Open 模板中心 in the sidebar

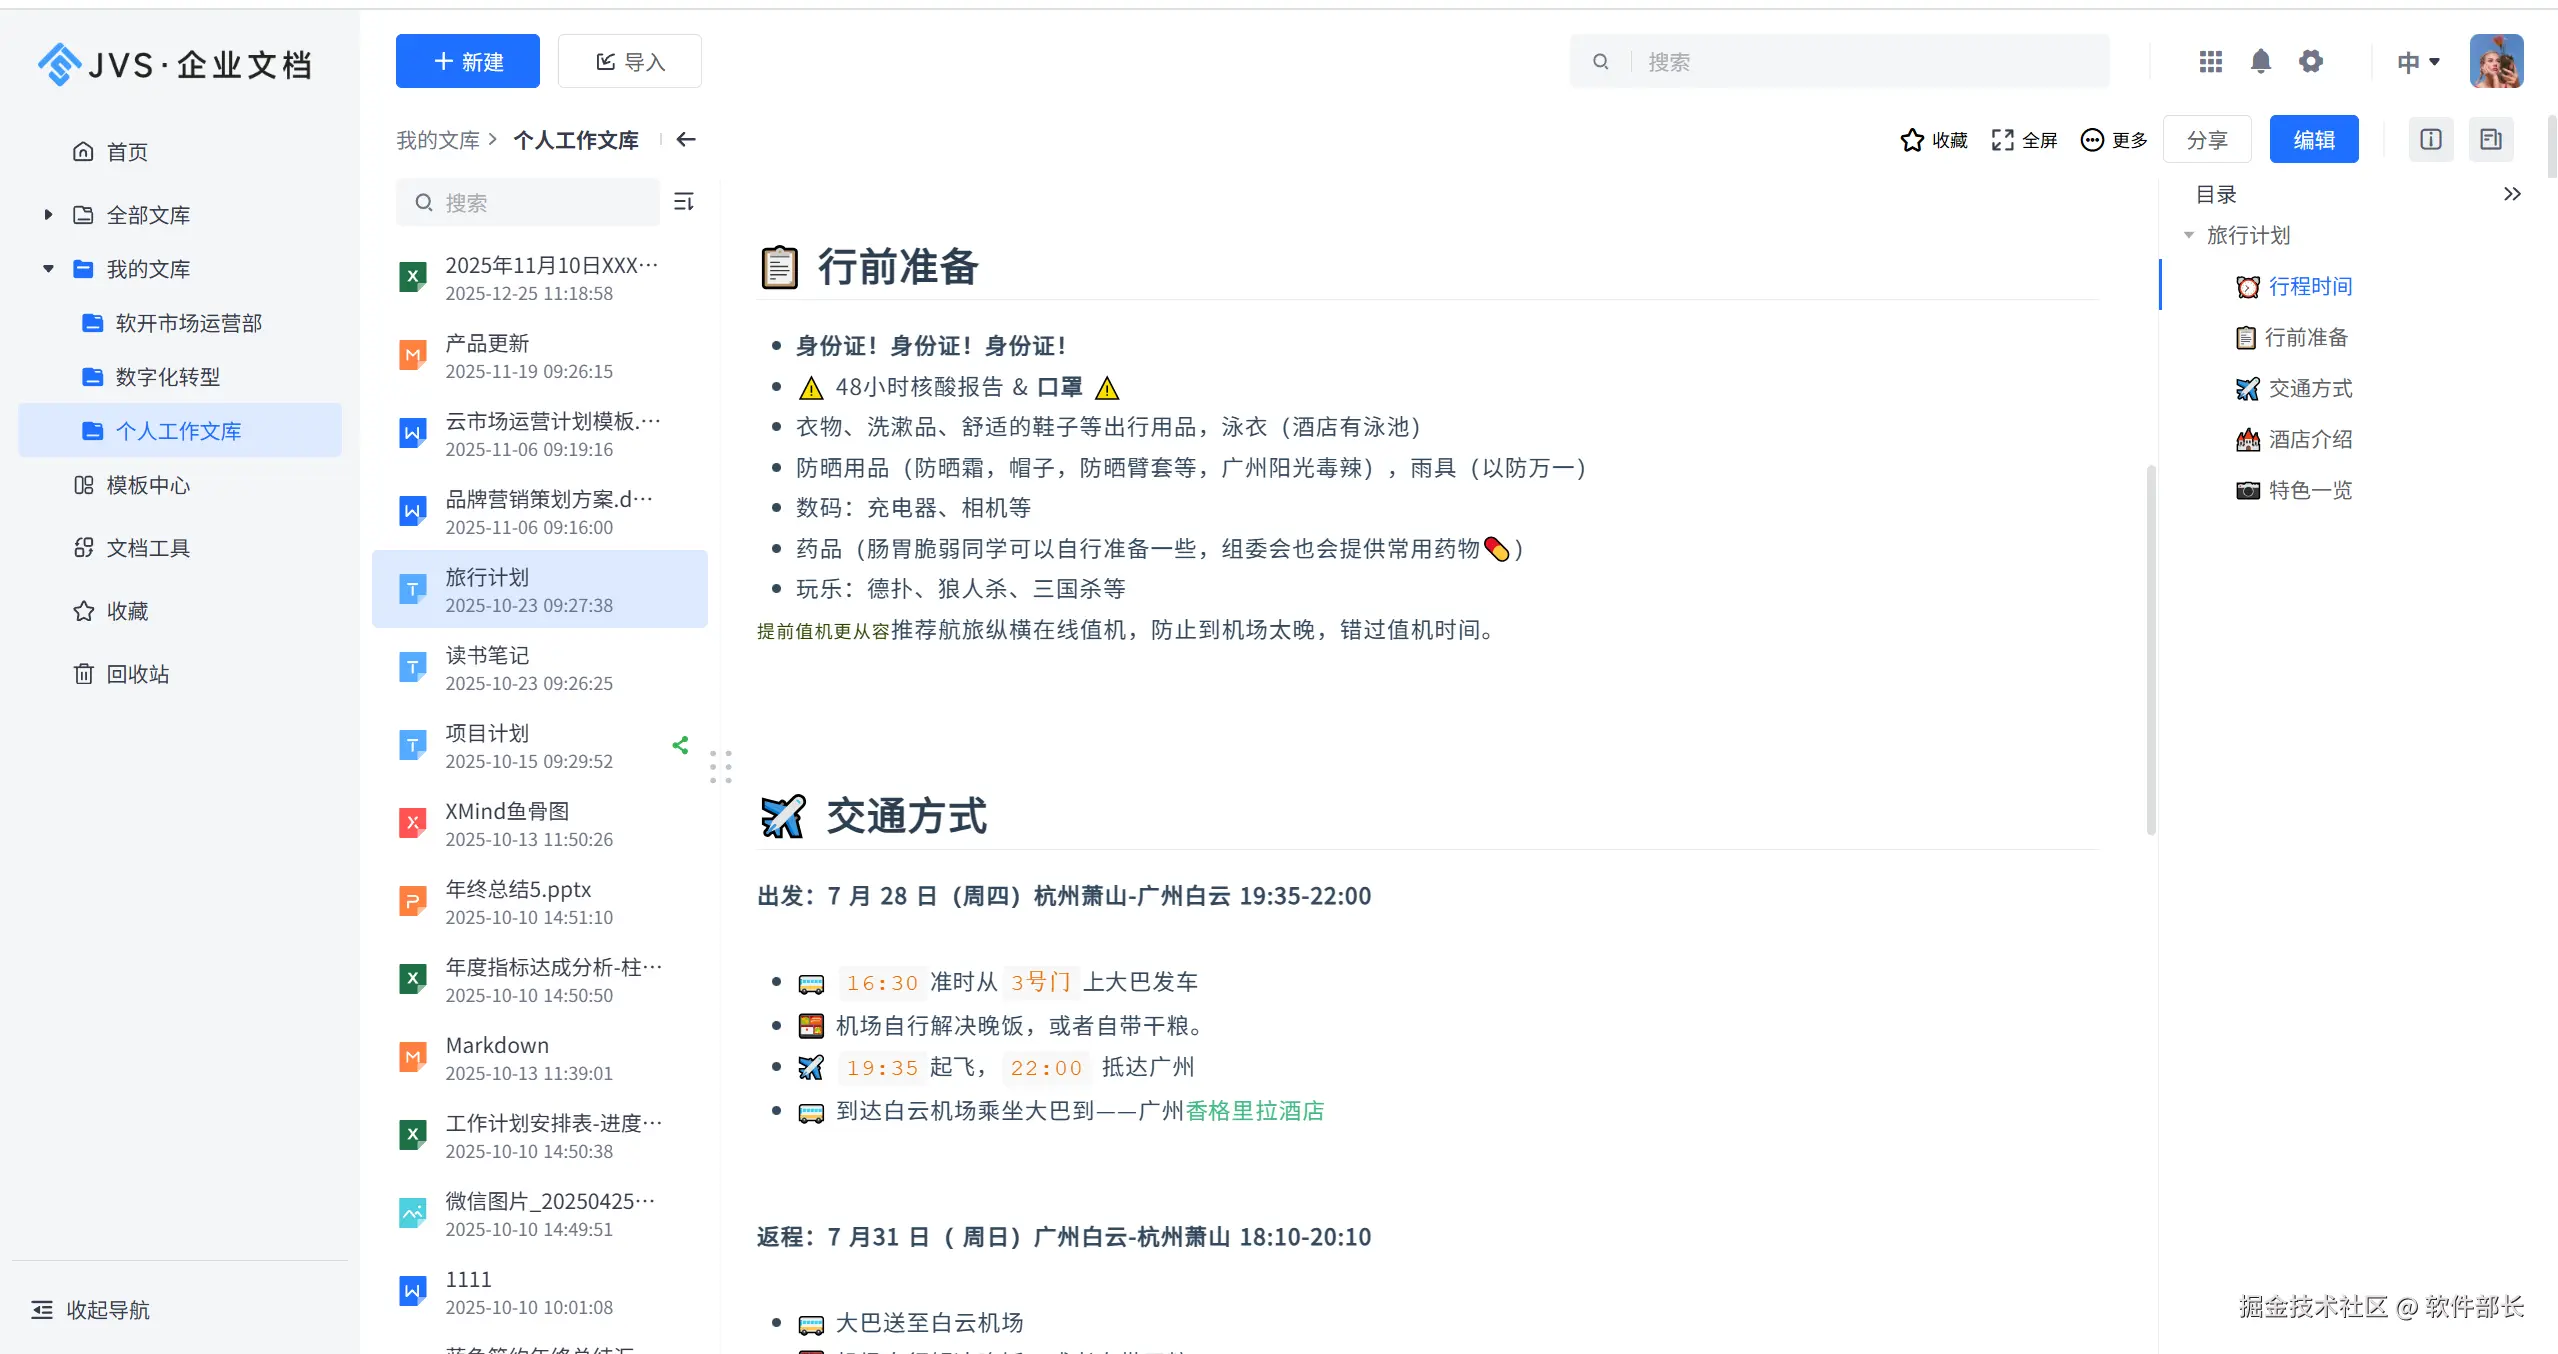click(x=147, y=485)
